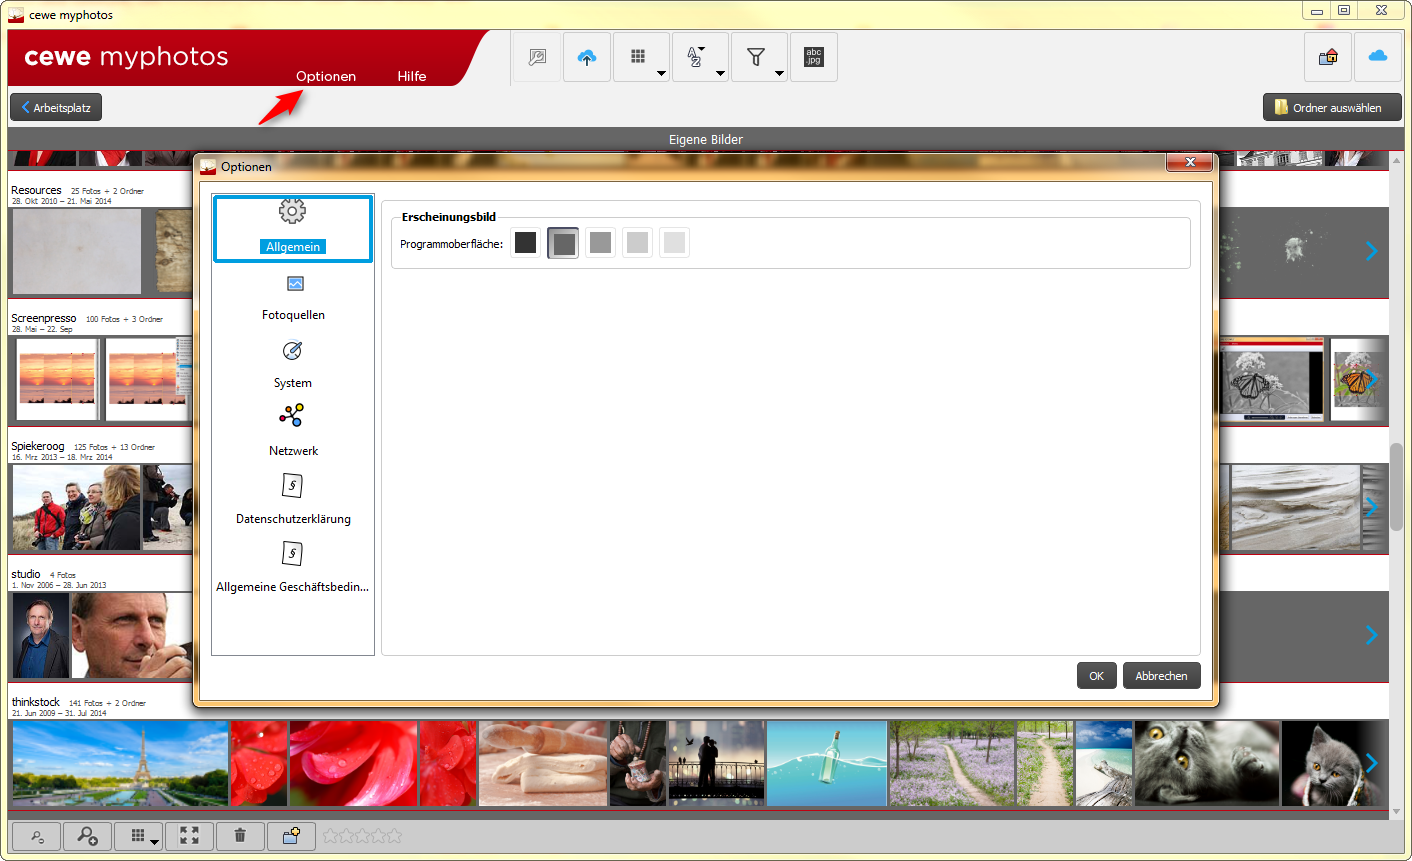This screenshot has width=1412, height=861.
Task: Click the zoom out magnifier icon
Action: coord(37,836)
